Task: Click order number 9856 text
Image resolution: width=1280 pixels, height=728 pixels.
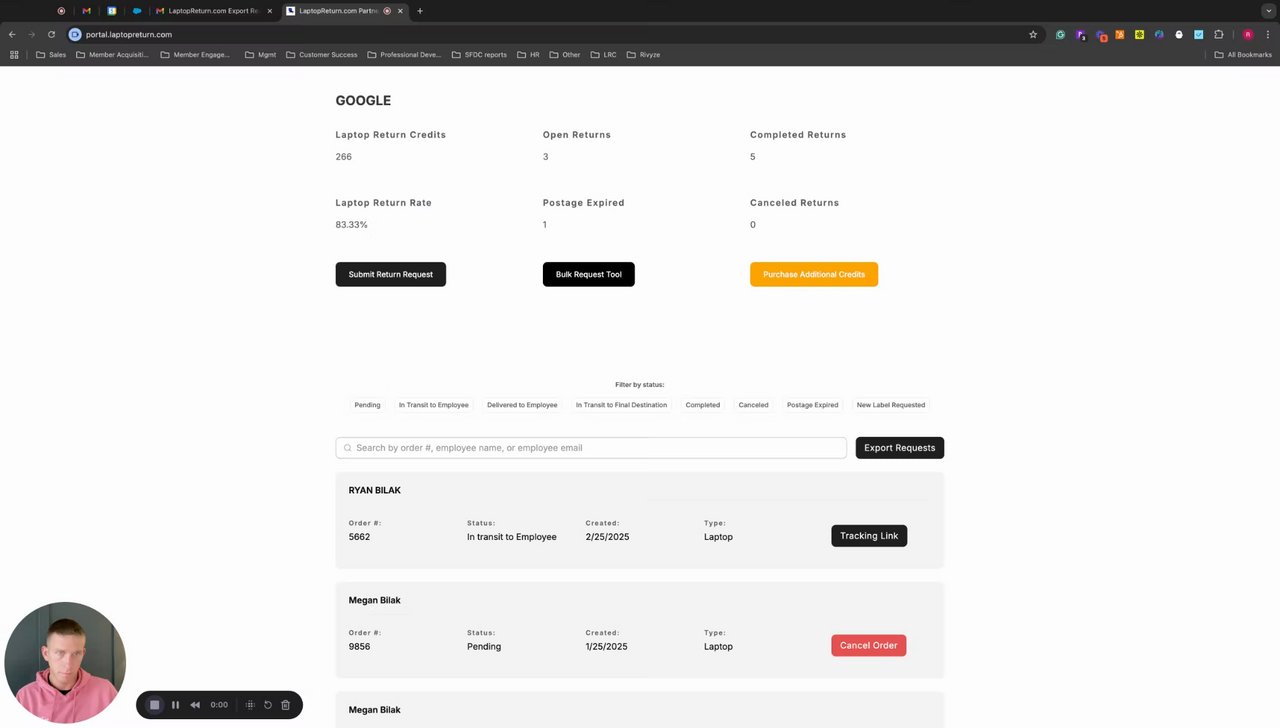Action: [x=359, y=647]
